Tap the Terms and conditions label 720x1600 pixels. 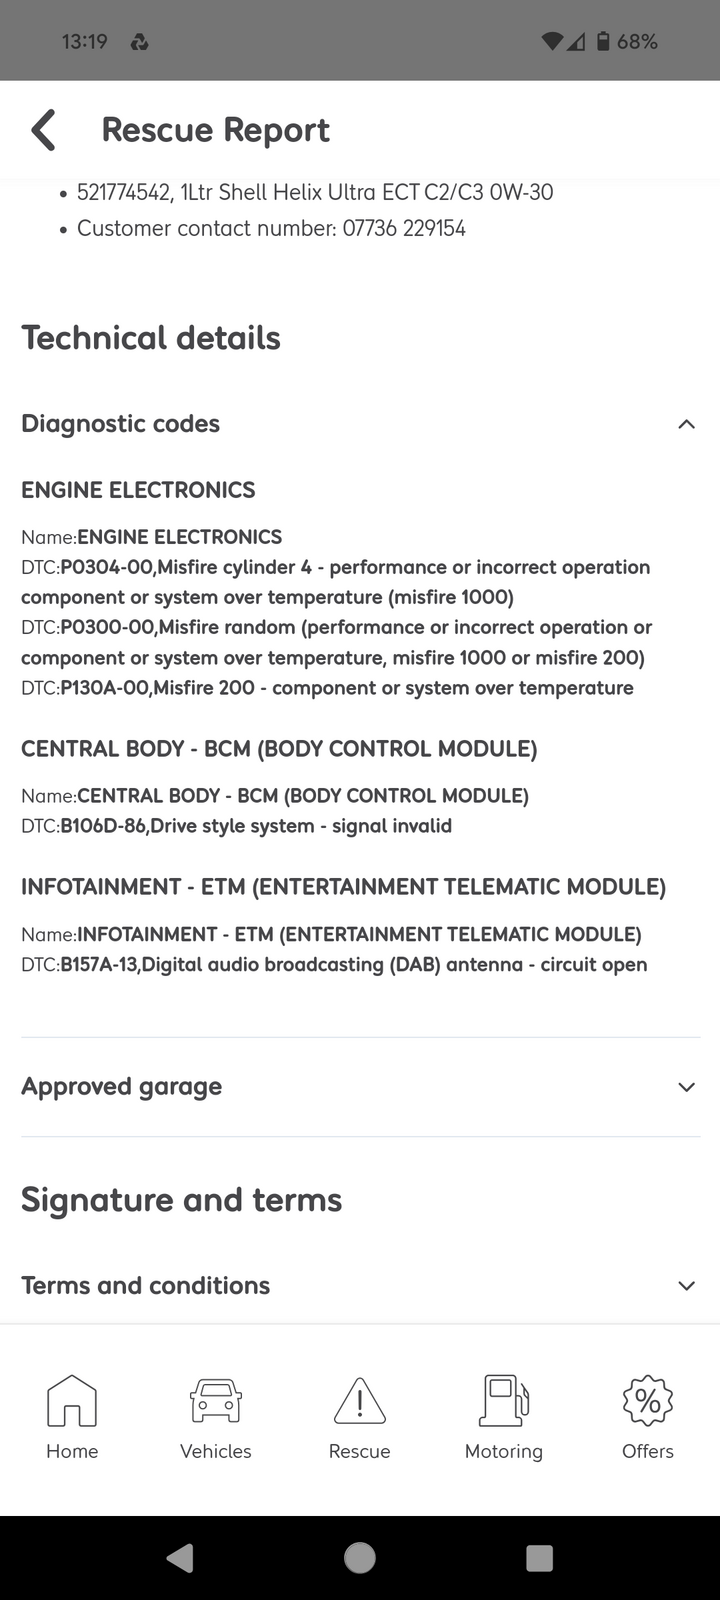click(x=146, y=1286)
